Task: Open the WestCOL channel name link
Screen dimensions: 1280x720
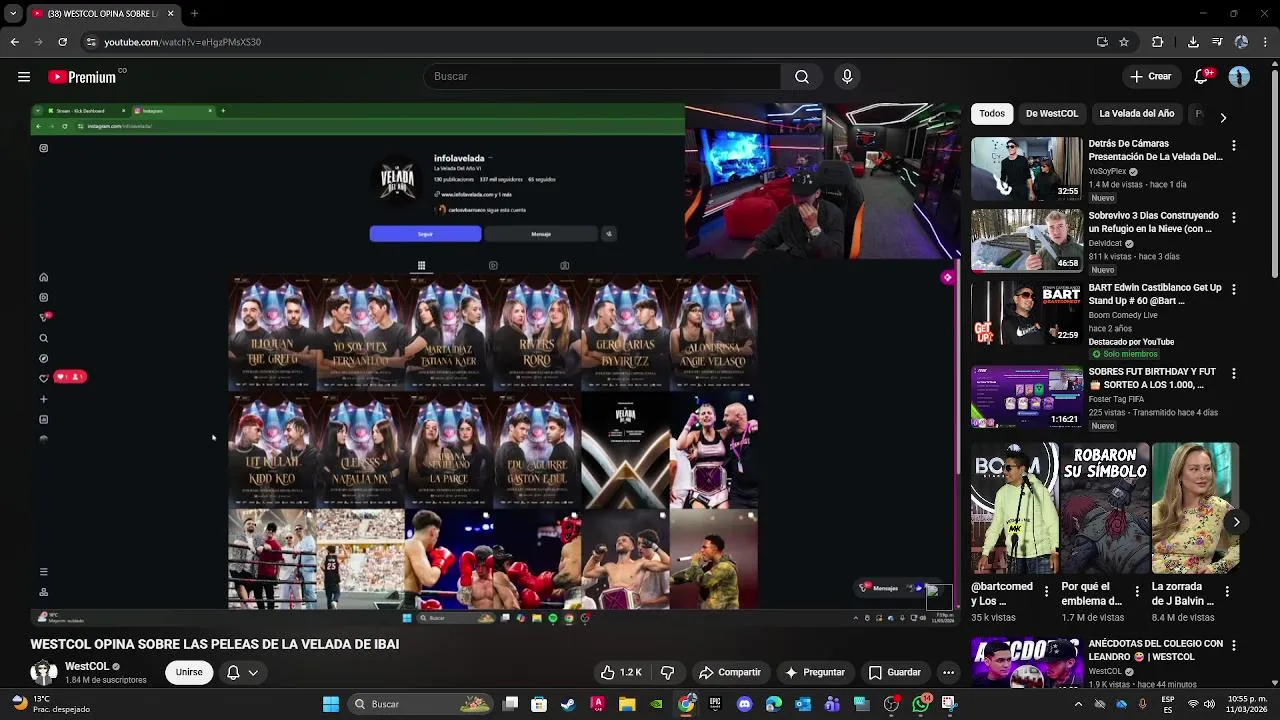Action: [x=87, y=666]
